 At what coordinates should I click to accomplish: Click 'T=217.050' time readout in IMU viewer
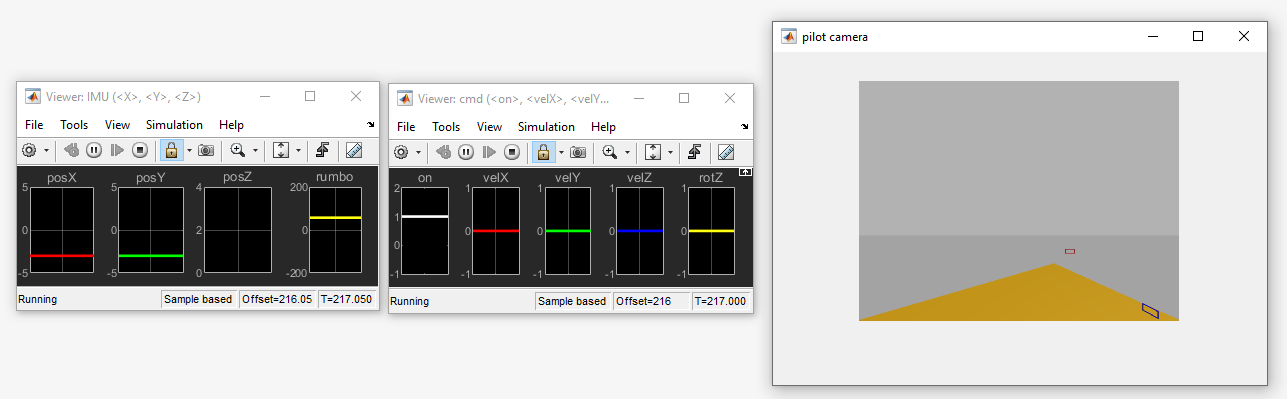click(346, 299)
